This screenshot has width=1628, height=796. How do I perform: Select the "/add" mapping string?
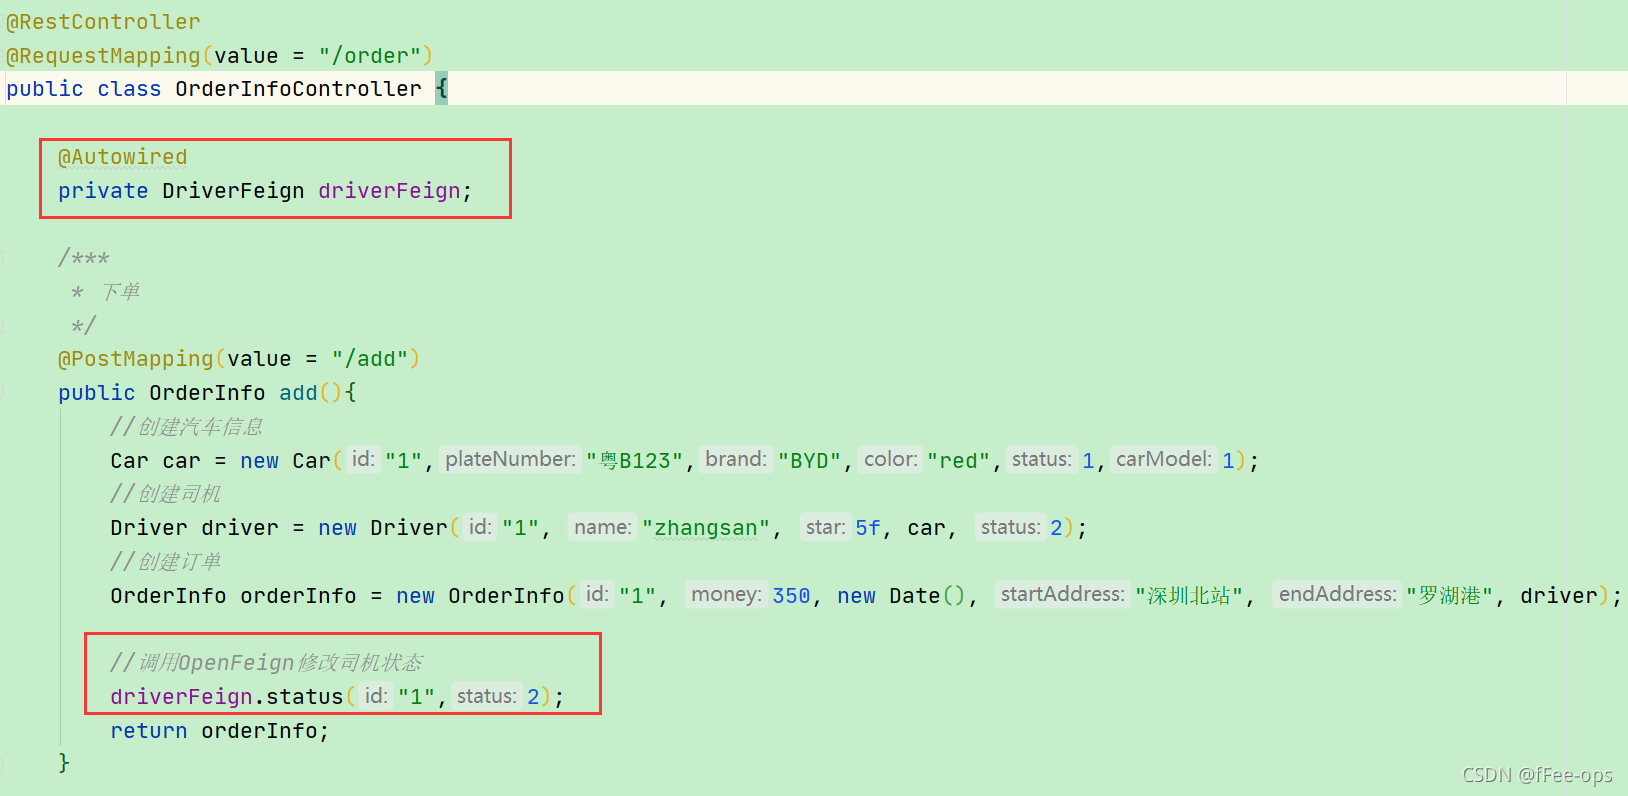click(370, 359)
